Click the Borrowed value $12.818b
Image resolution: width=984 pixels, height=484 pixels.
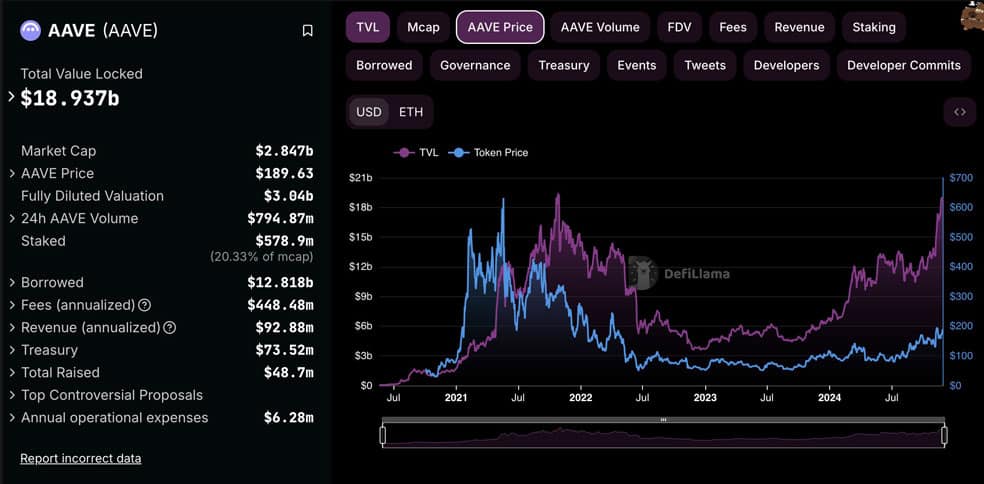[280, 282]
